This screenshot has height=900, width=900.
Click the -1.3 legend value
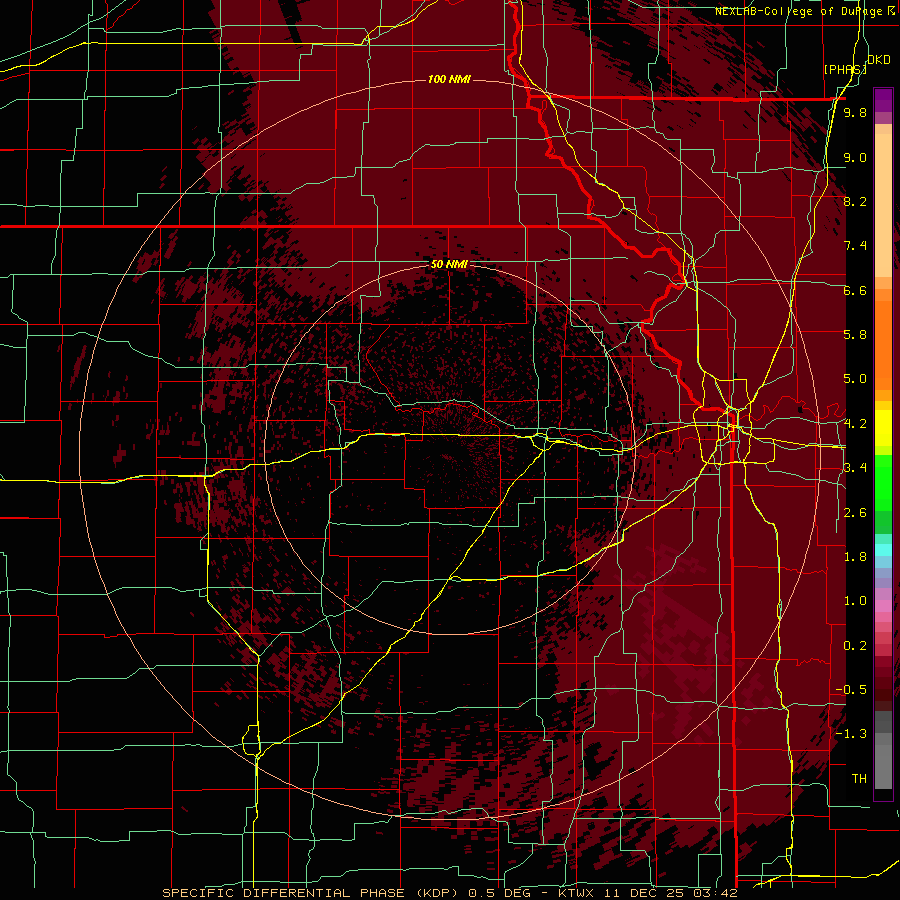pyautogui.click(x=851, y=734)
